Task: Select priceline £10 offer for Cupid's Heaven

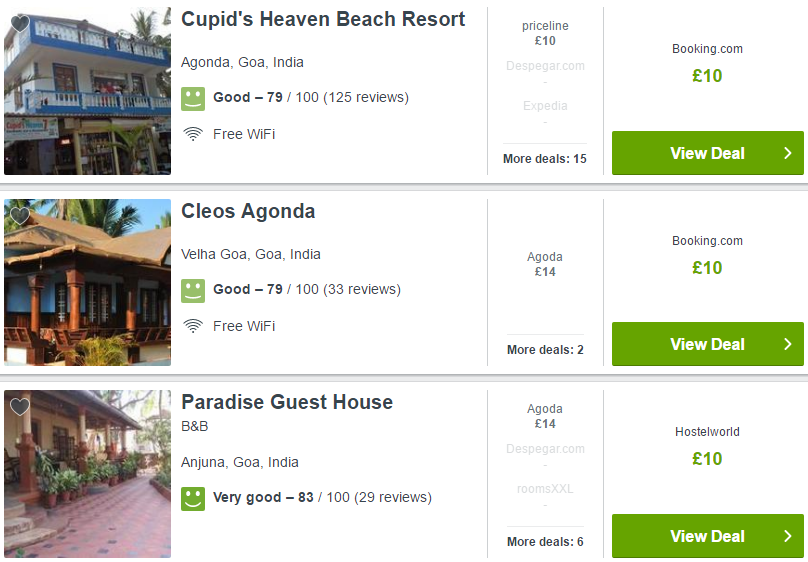Action: [x=545, y=33]
